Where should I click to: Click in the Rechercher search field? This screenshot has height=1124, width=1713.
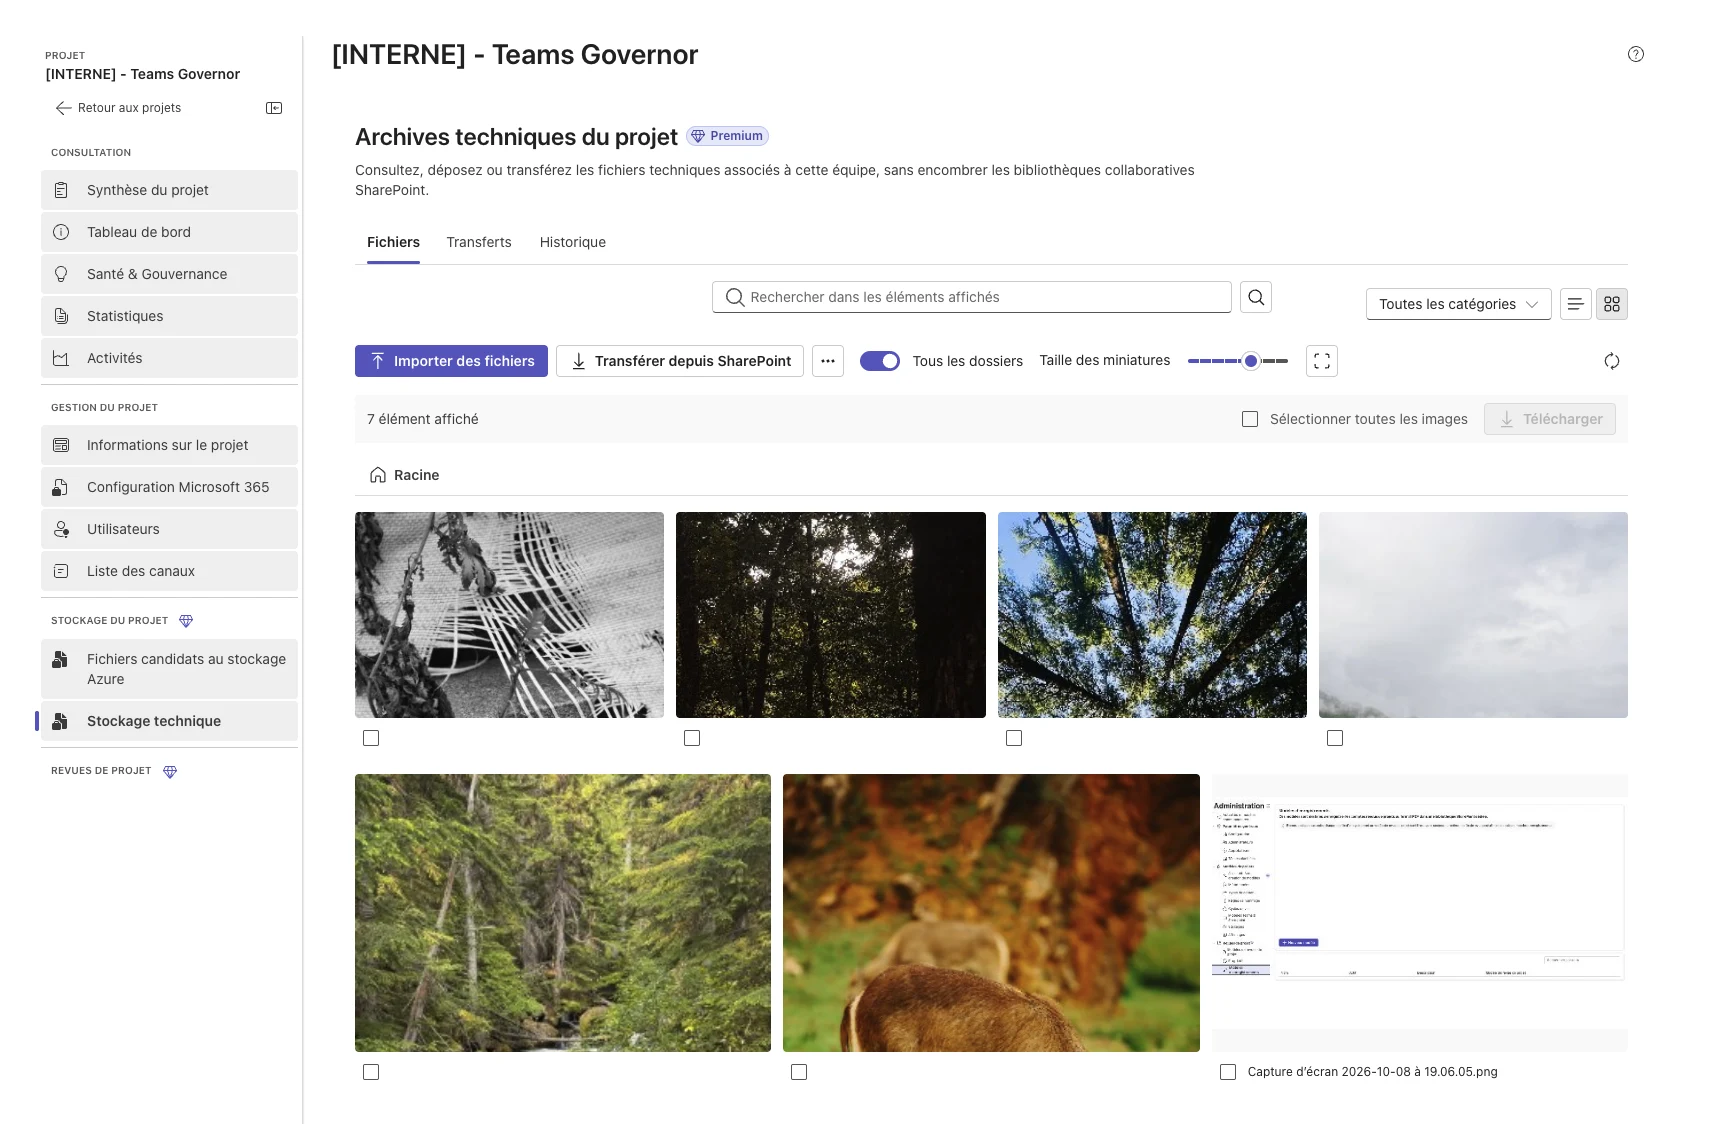click(x=971, y=297)
